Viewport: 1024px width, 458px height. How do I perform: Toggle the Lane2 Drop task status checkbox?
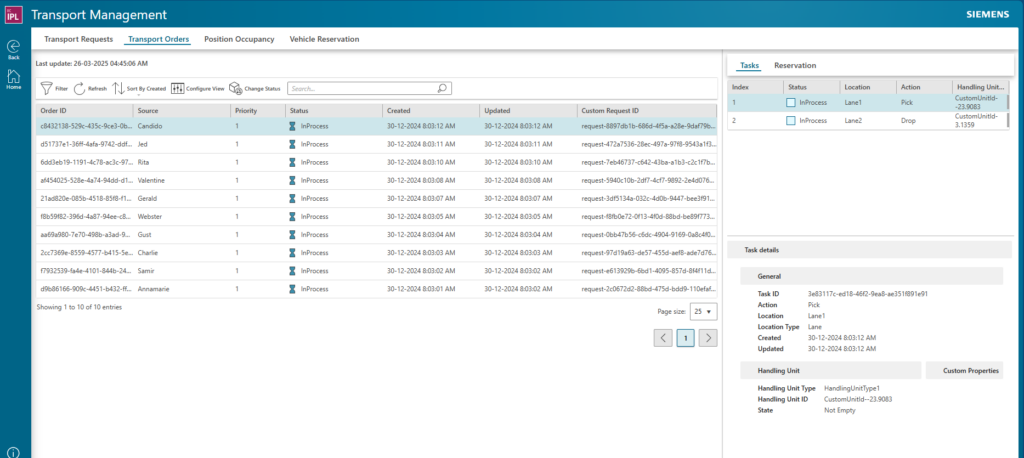[791, 120]
